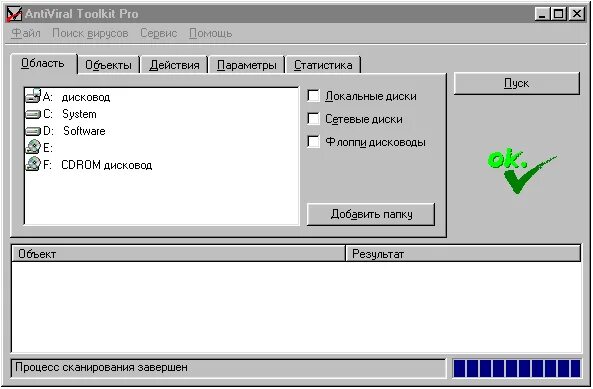Select the D: Software hard disk icon
The width and height of the screenshot is (593, 389).
[x=33, y=131]
